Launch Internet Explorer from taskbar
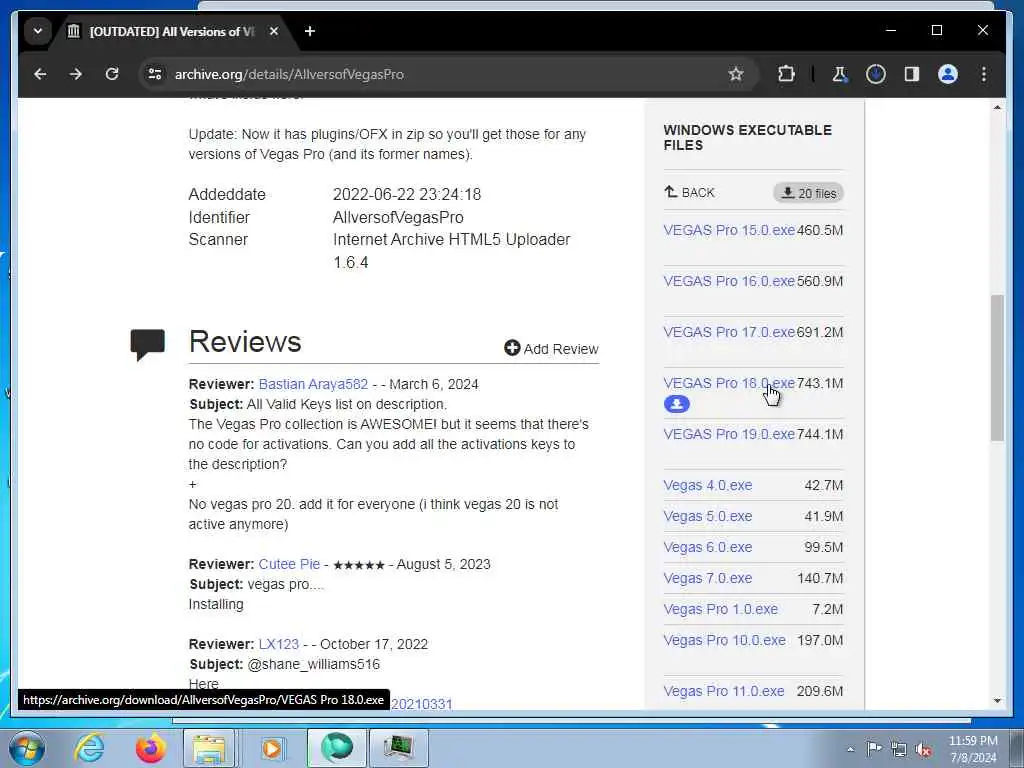 (89, 748)
